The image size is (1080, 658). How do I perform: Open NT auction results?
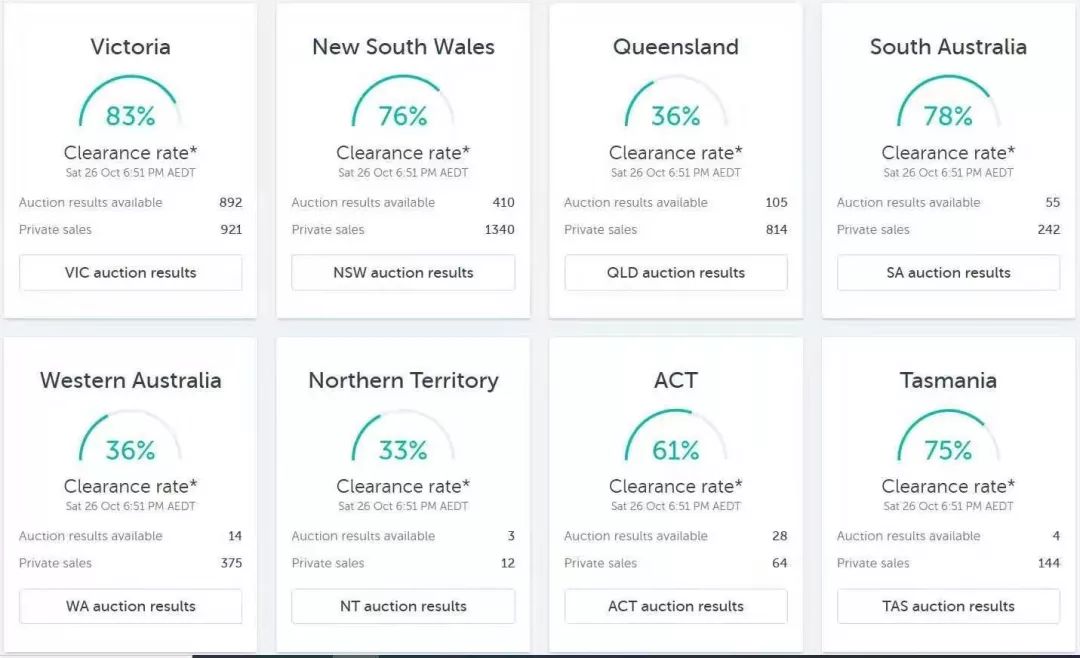click(x=403, y=606)
